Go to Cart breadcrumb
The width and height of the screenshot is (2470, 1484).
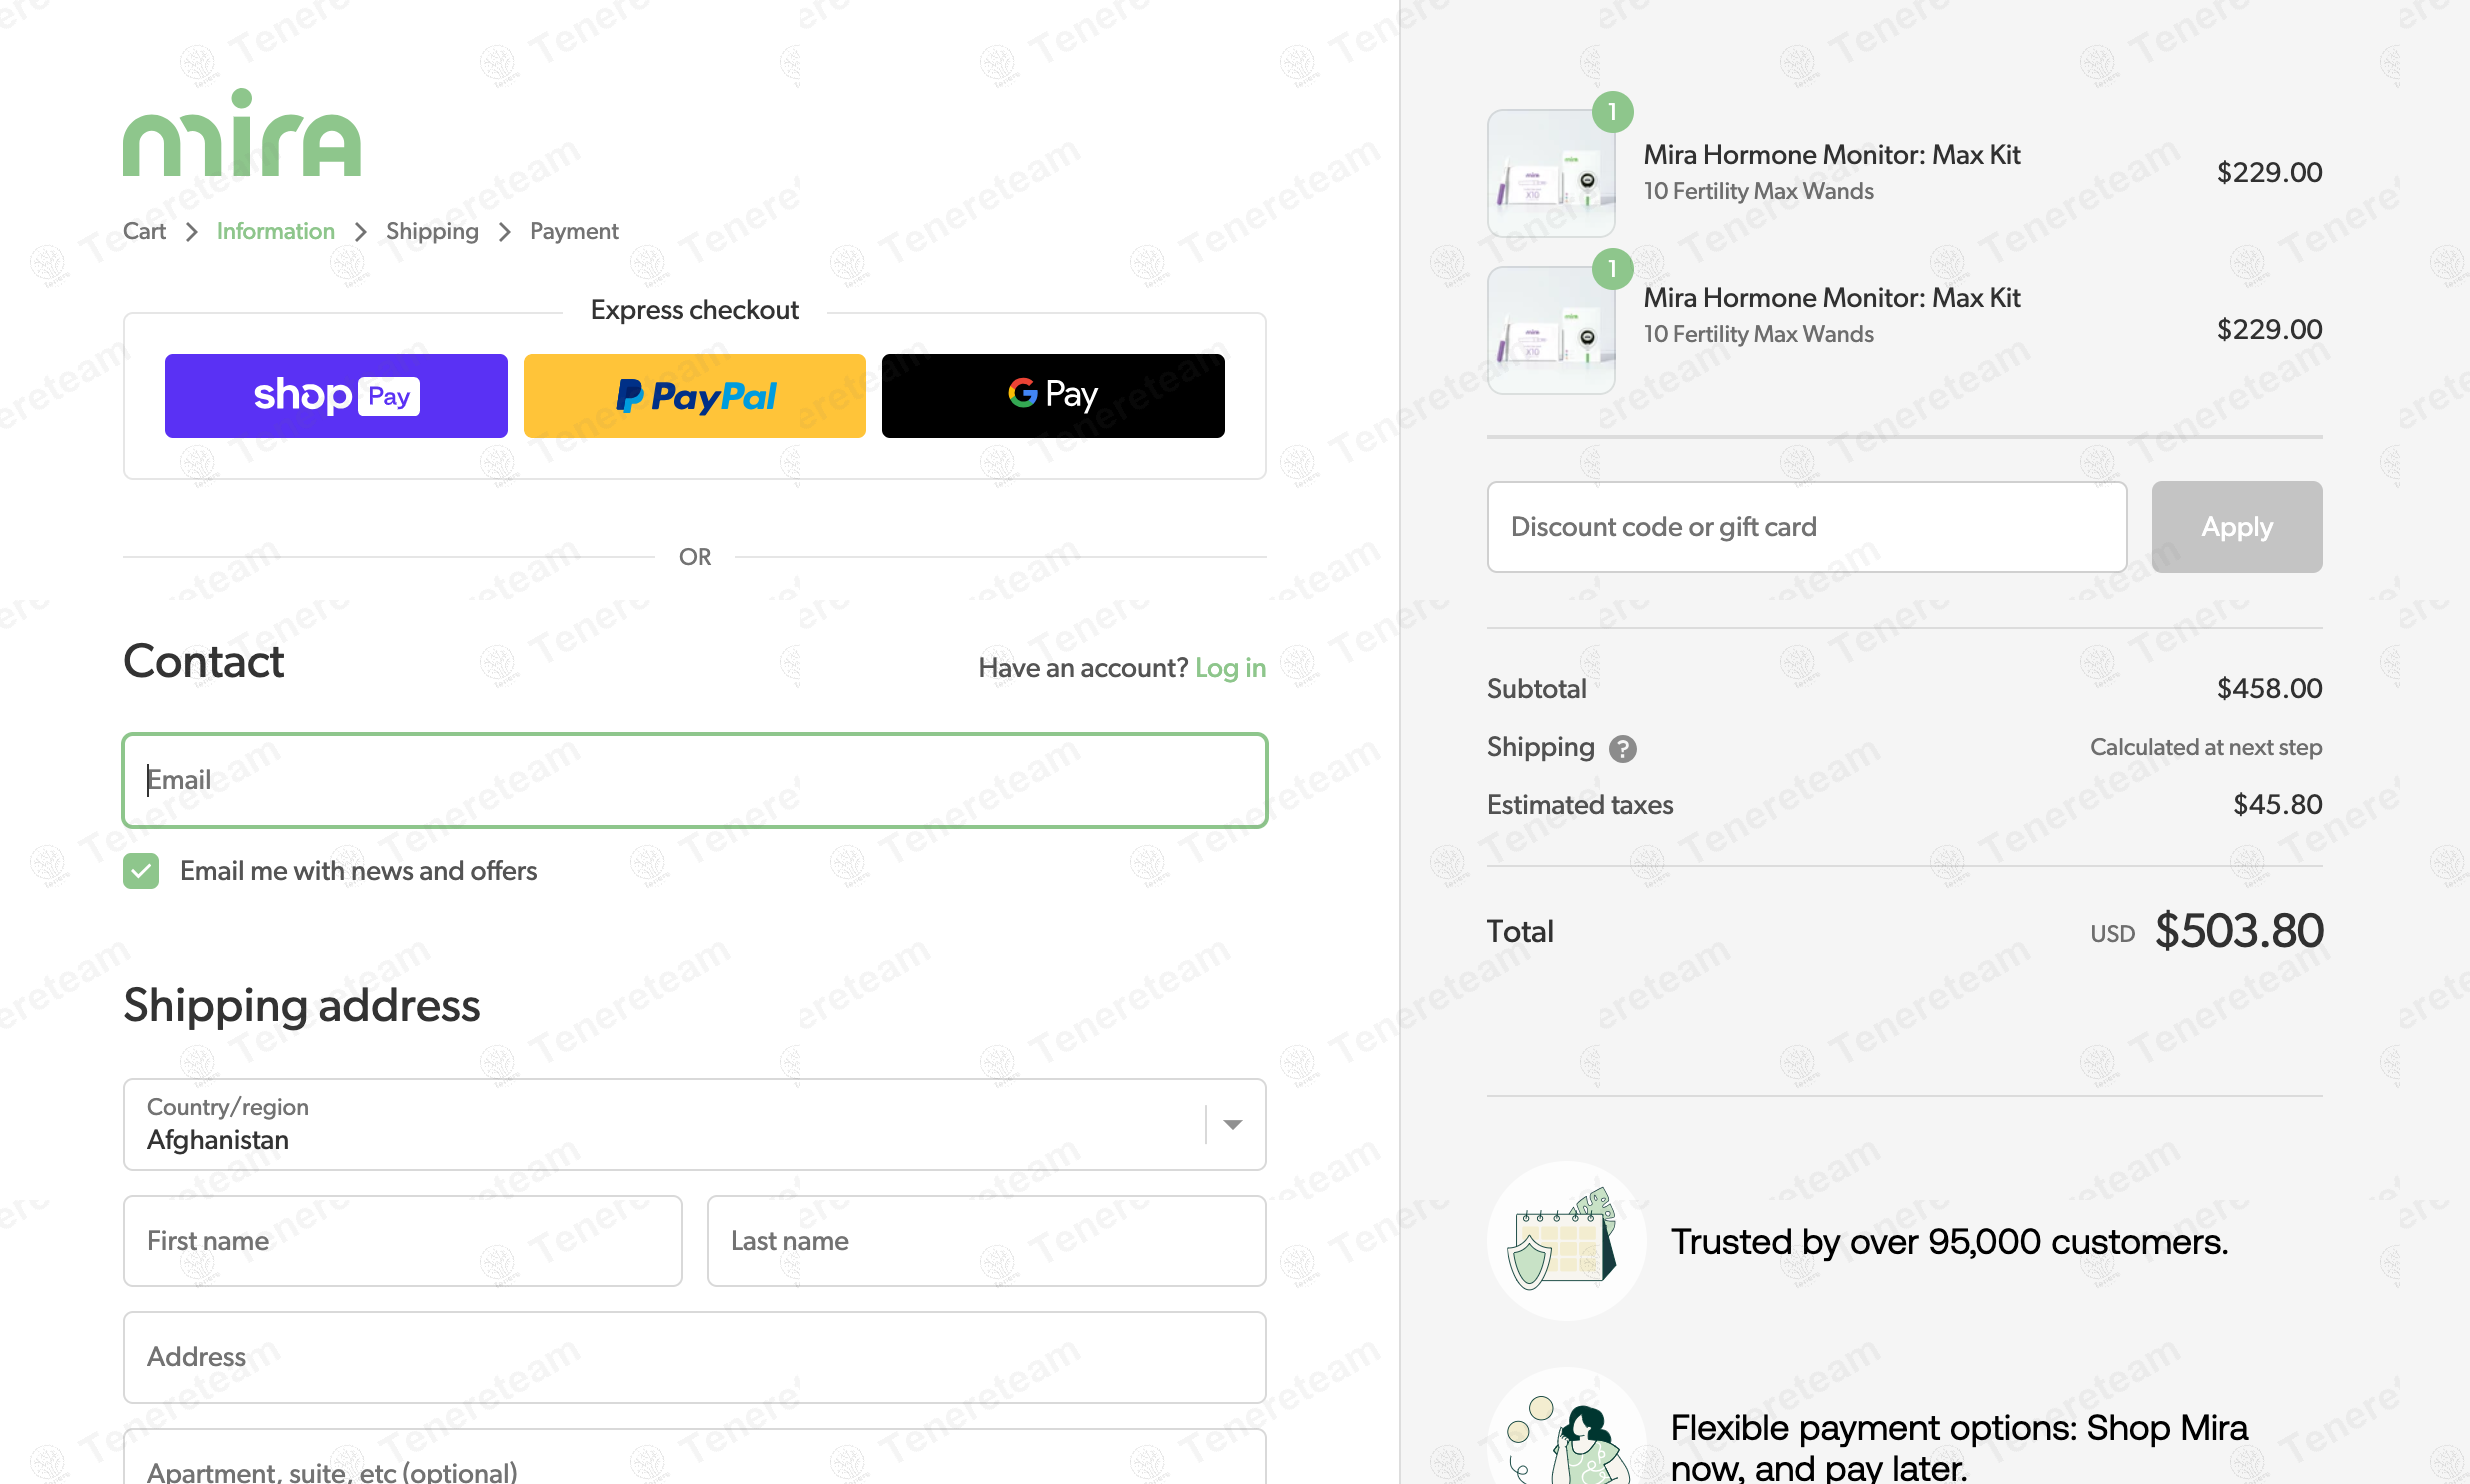pos(144,231)
